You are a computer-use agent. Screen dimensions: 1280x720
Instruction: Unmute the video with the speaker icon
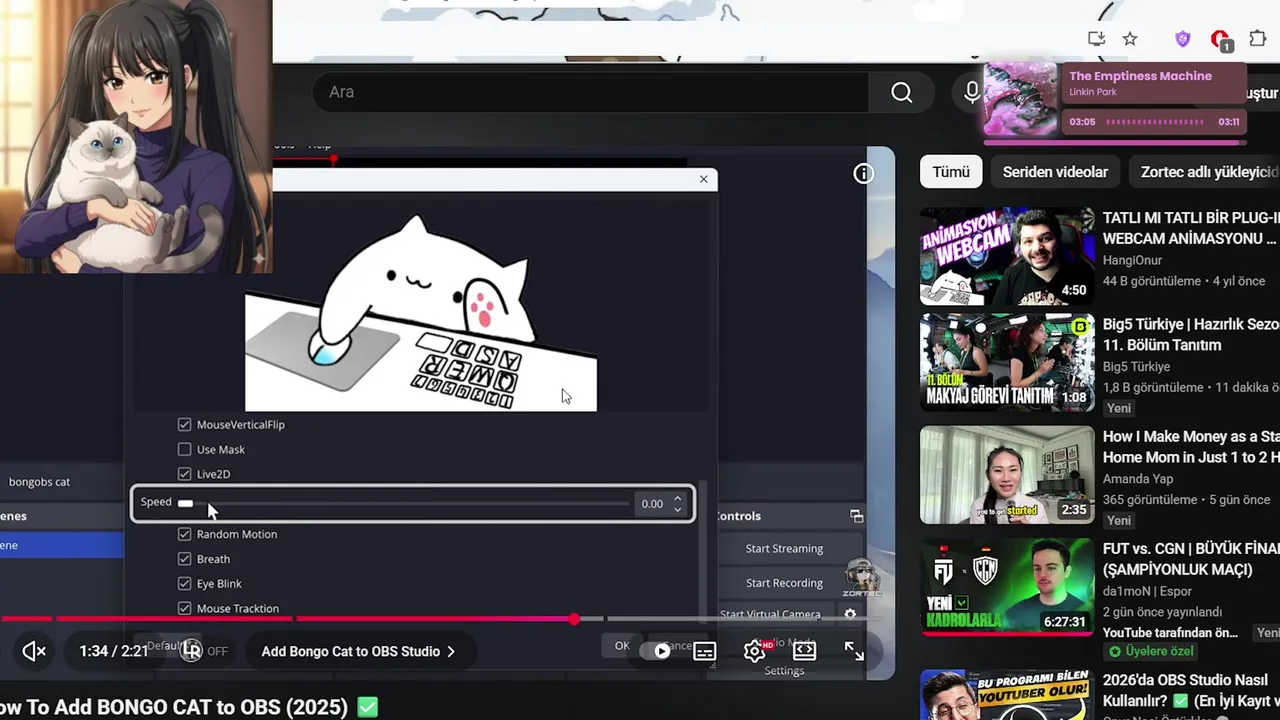click(x=34, y=651)
